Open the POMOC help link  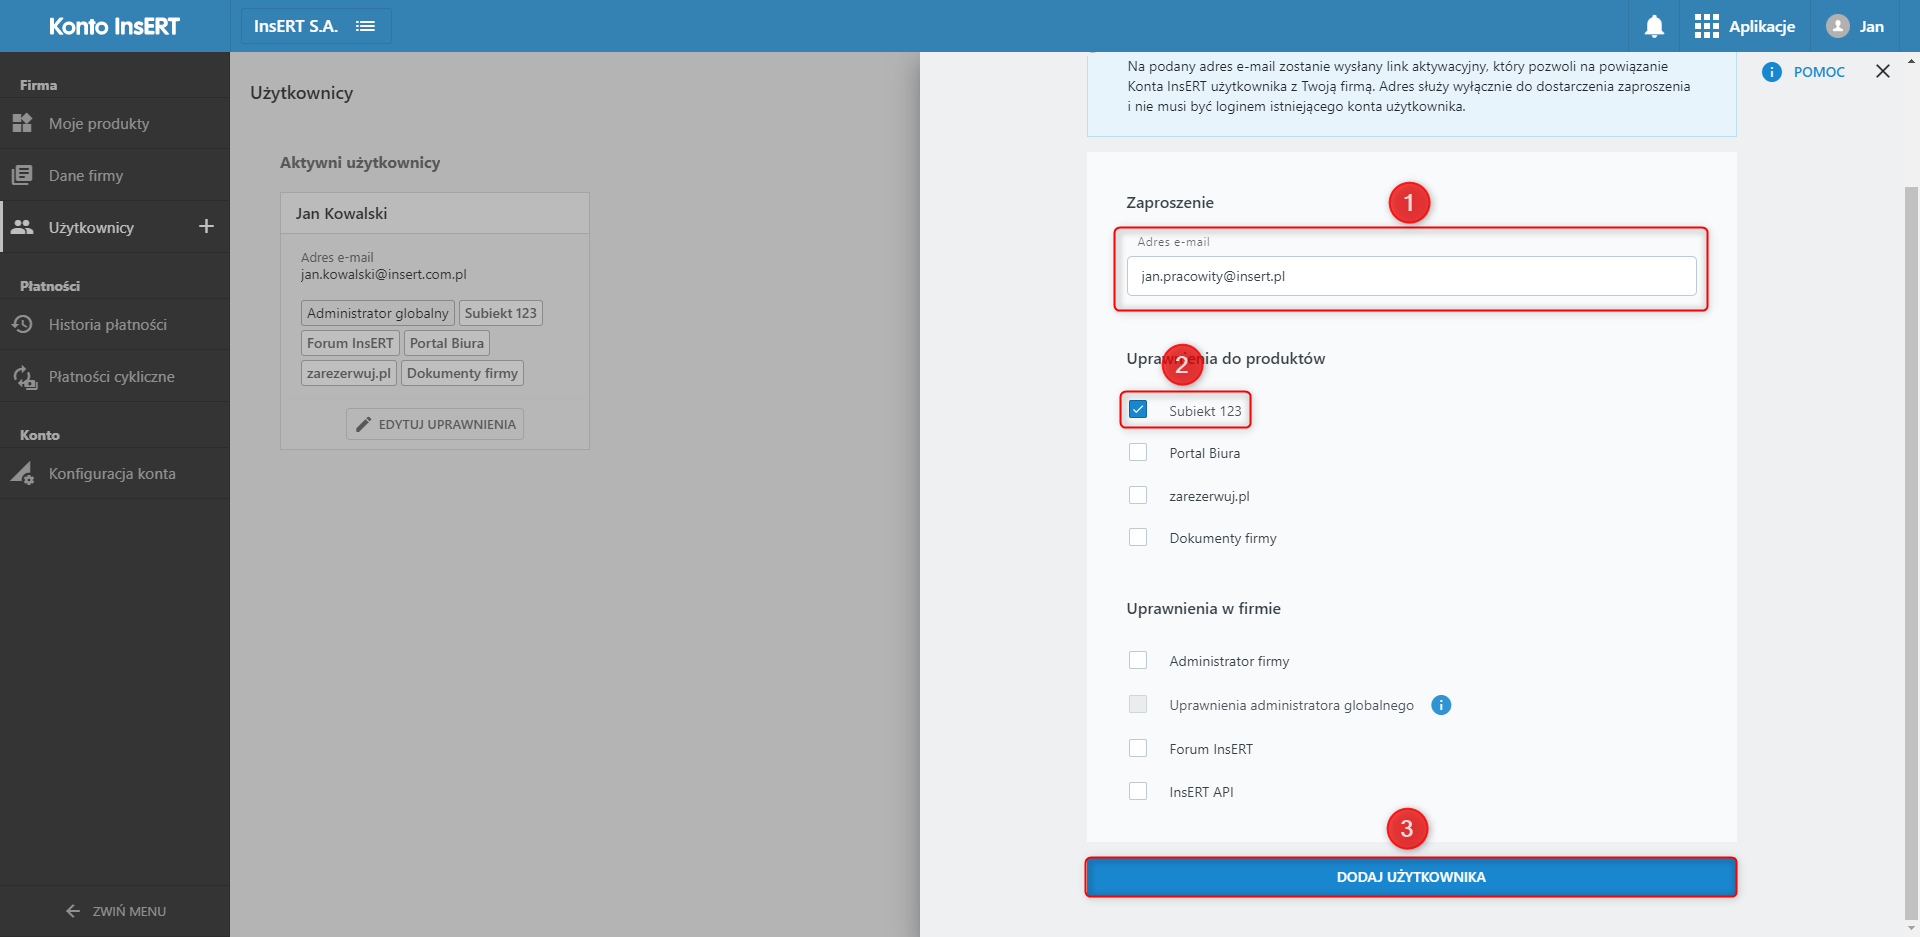click(x=1819, y=72)
